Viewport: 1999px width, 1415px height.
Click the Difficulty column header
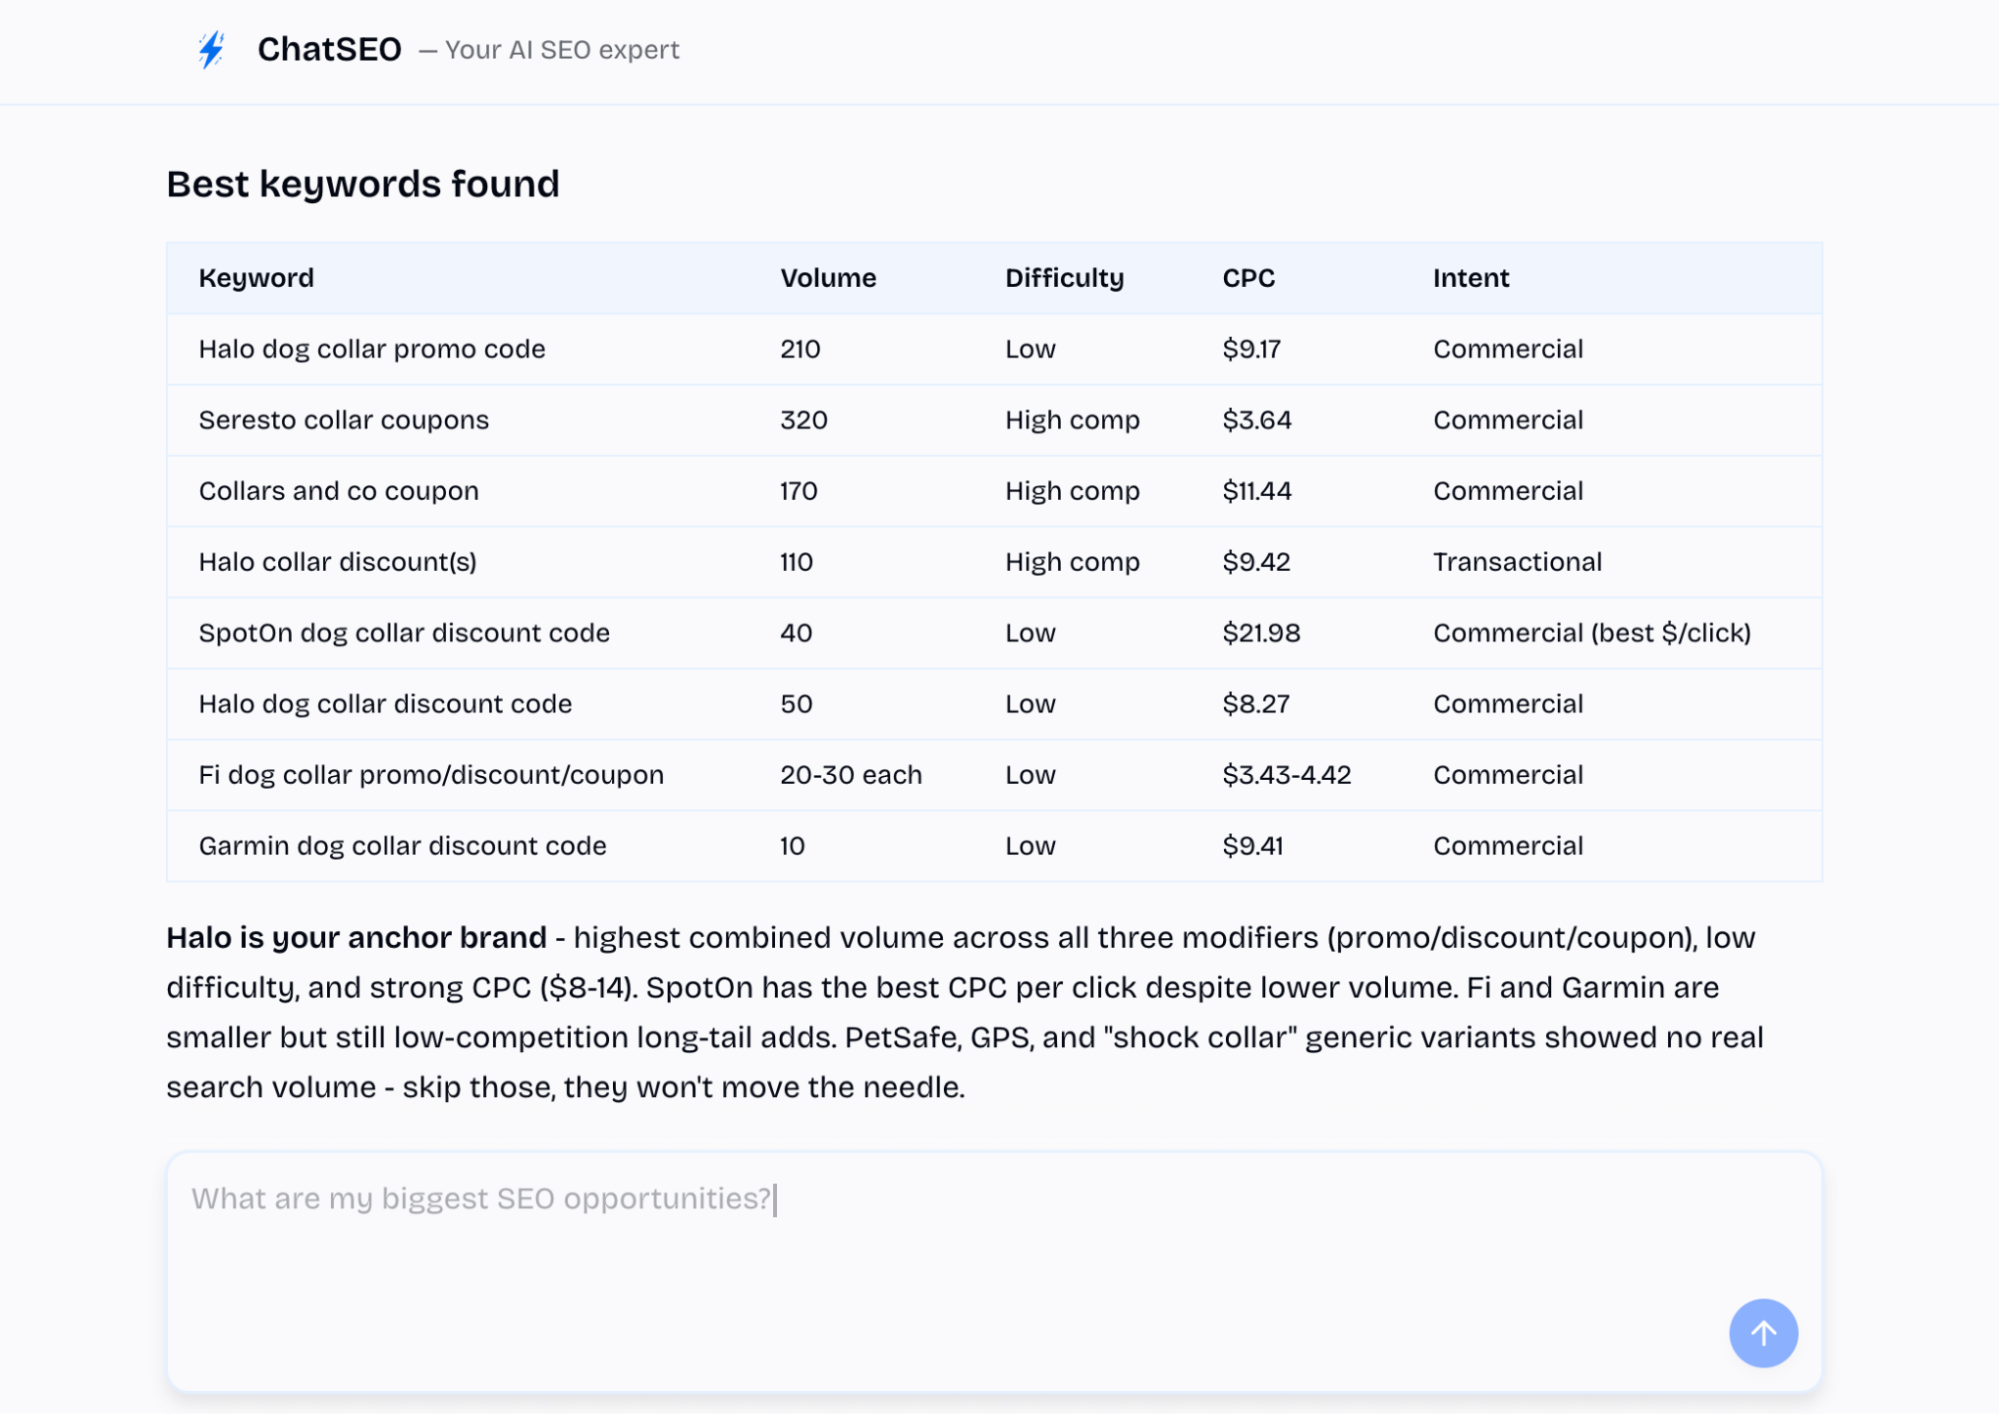click(1064, 278)
